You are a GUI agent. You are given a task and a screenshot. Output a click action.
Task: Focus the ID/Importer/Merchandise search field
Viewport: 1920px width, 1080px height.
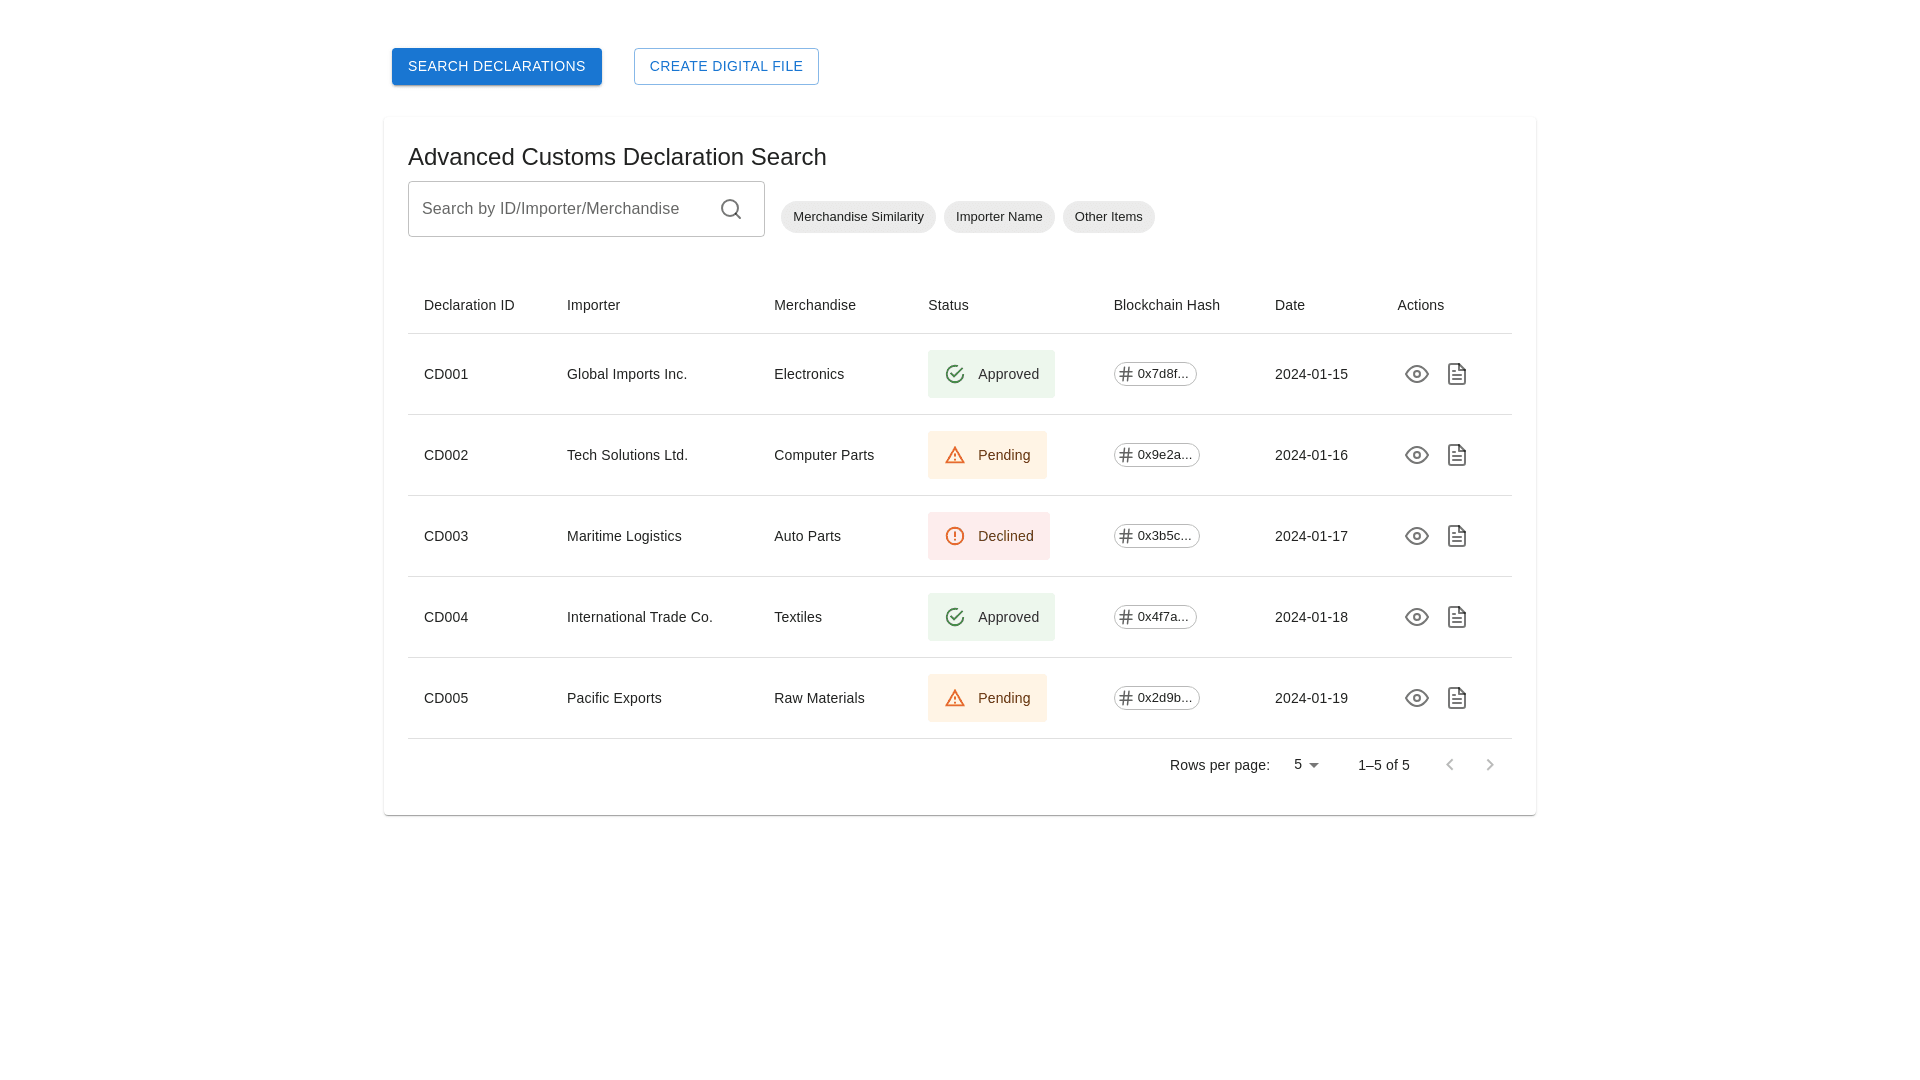pos(560,209)
